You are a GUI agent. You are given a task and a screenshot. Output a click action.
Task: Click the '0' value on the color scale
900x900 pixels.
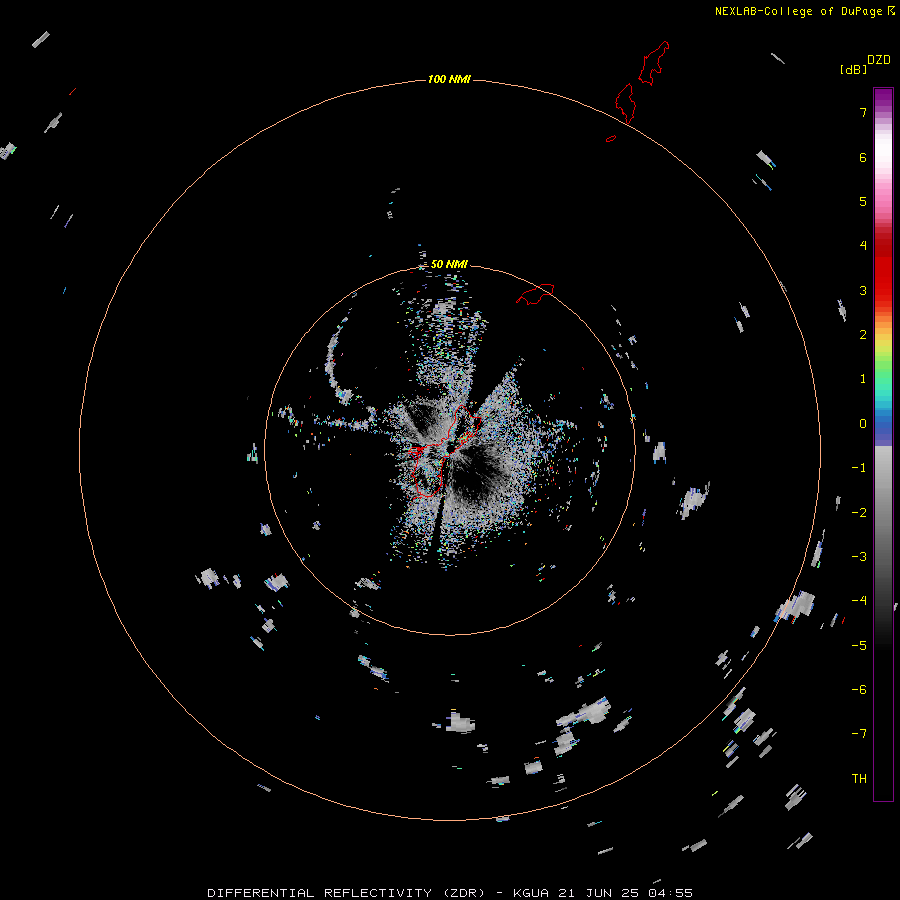863,424
